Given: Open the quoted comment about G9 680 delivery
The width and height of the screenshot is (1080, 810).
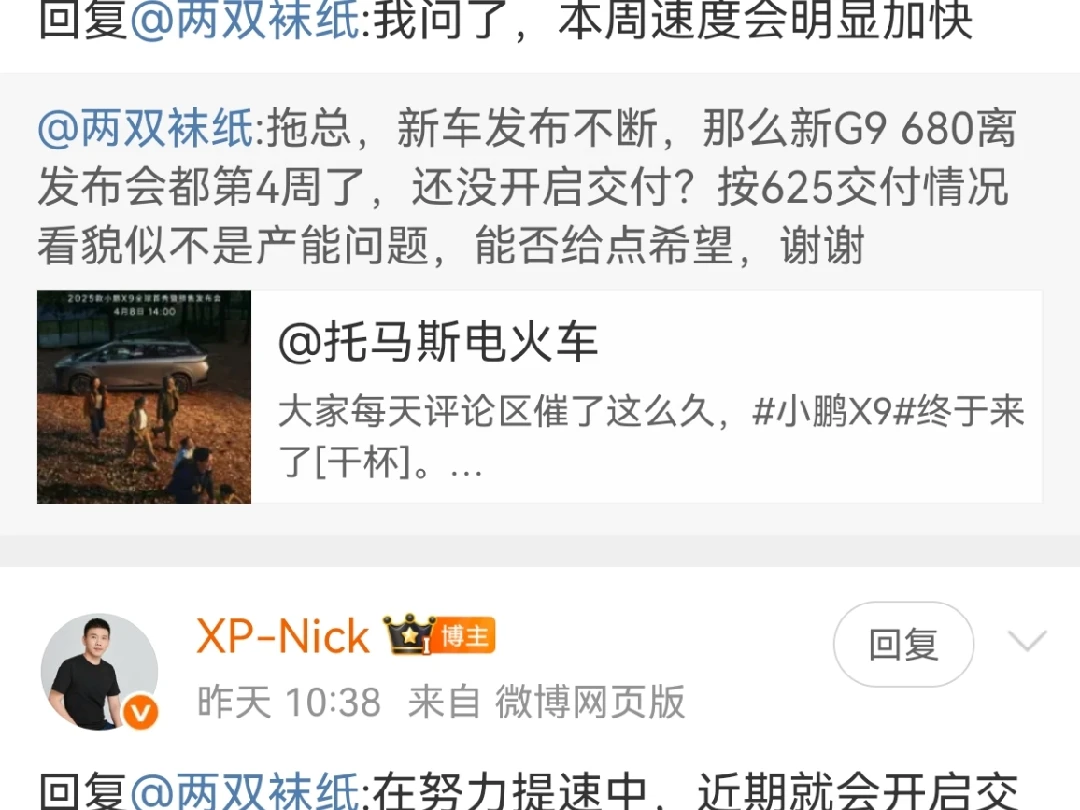Looking at the screenshot, I should (x=527, y=187).
